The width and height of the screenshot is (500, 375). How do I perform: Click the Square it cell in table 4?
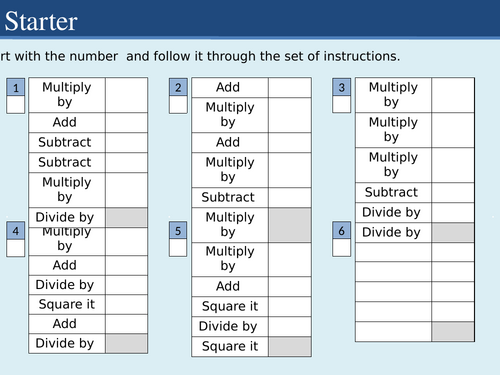point(67,304)
